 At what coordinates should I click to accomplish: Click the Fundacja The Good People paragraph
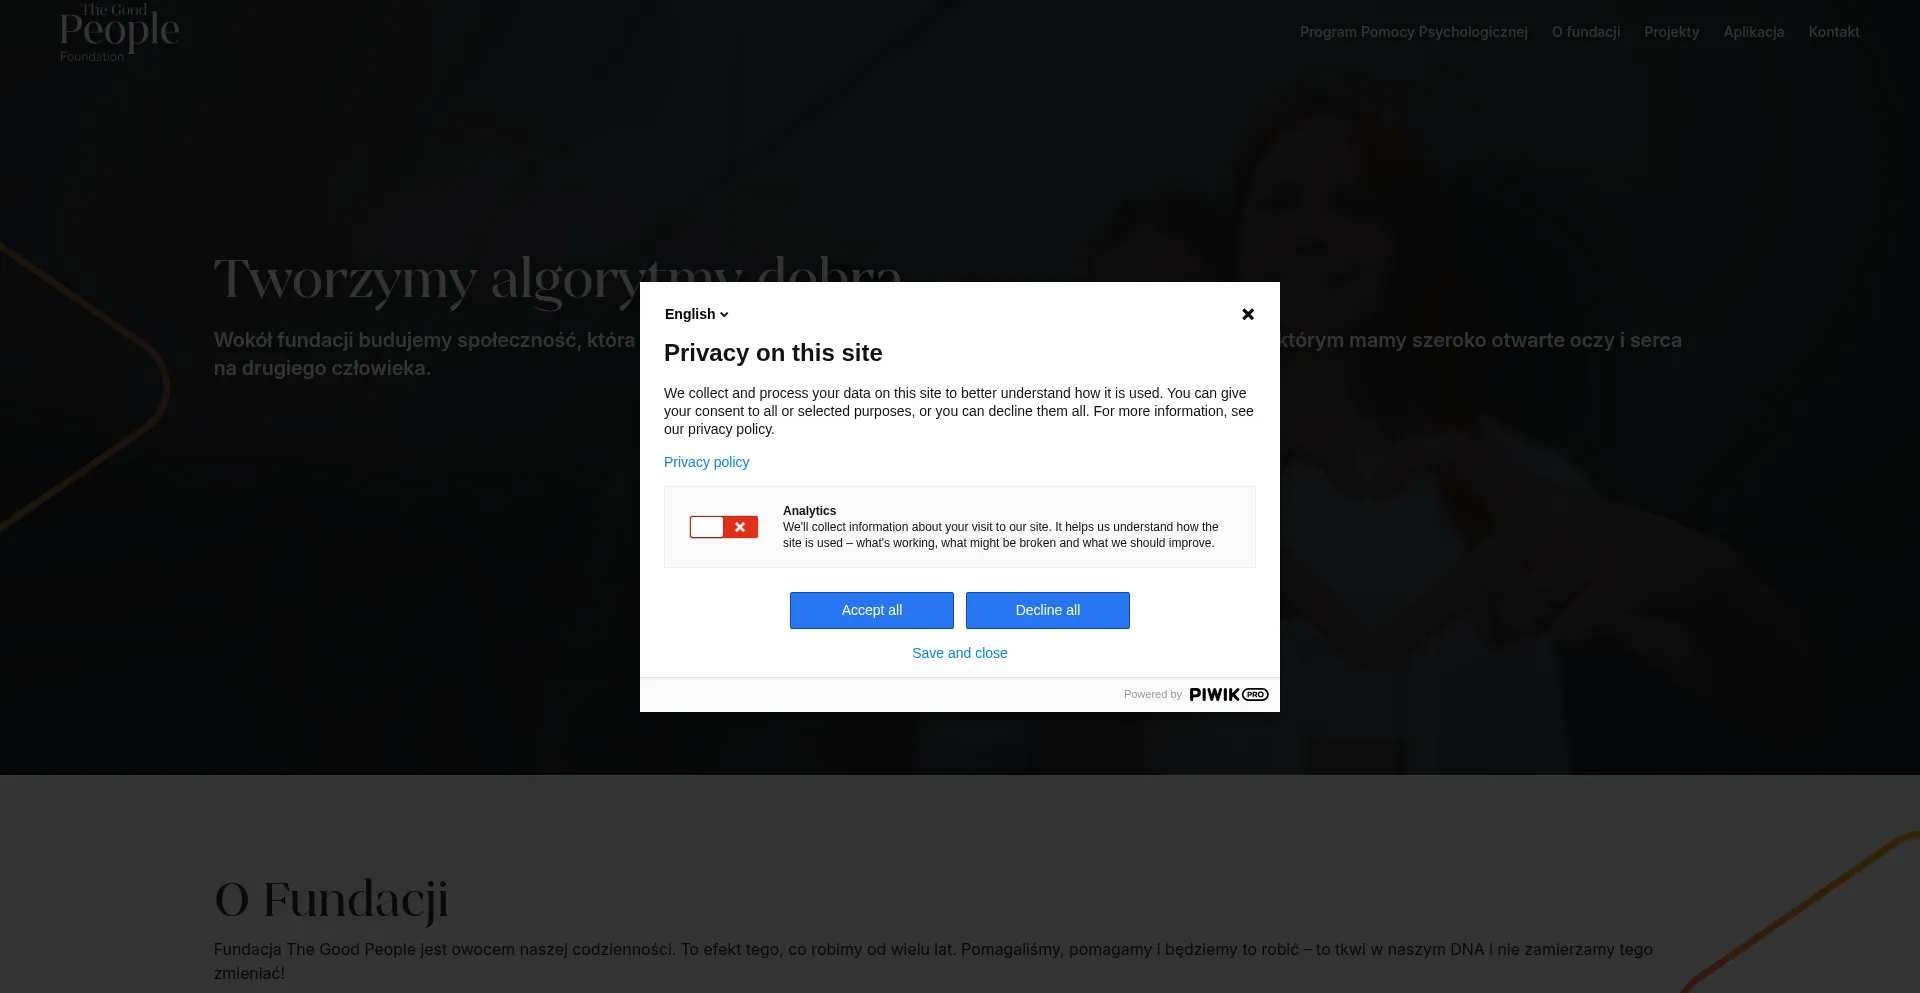pos(932,961)
